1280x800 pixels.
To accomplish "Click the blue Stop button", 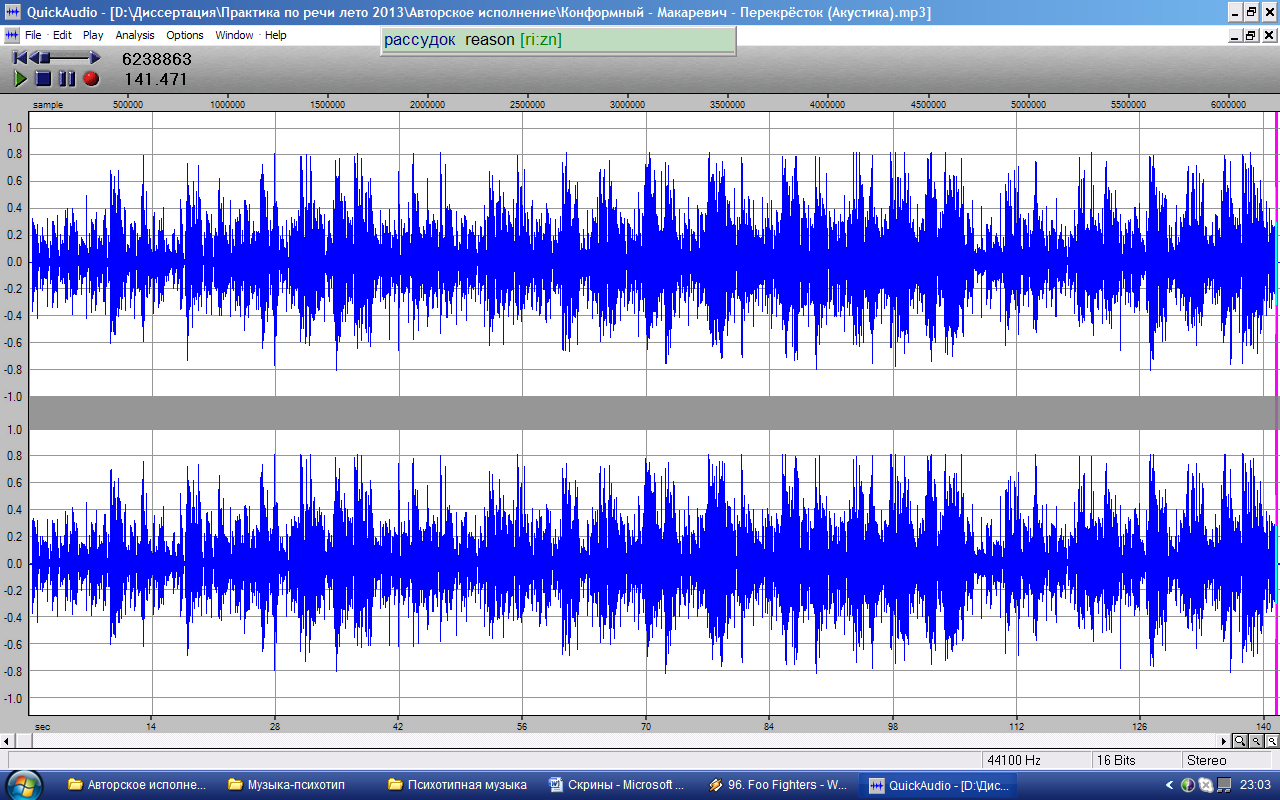I will click(x=43, y=78).
